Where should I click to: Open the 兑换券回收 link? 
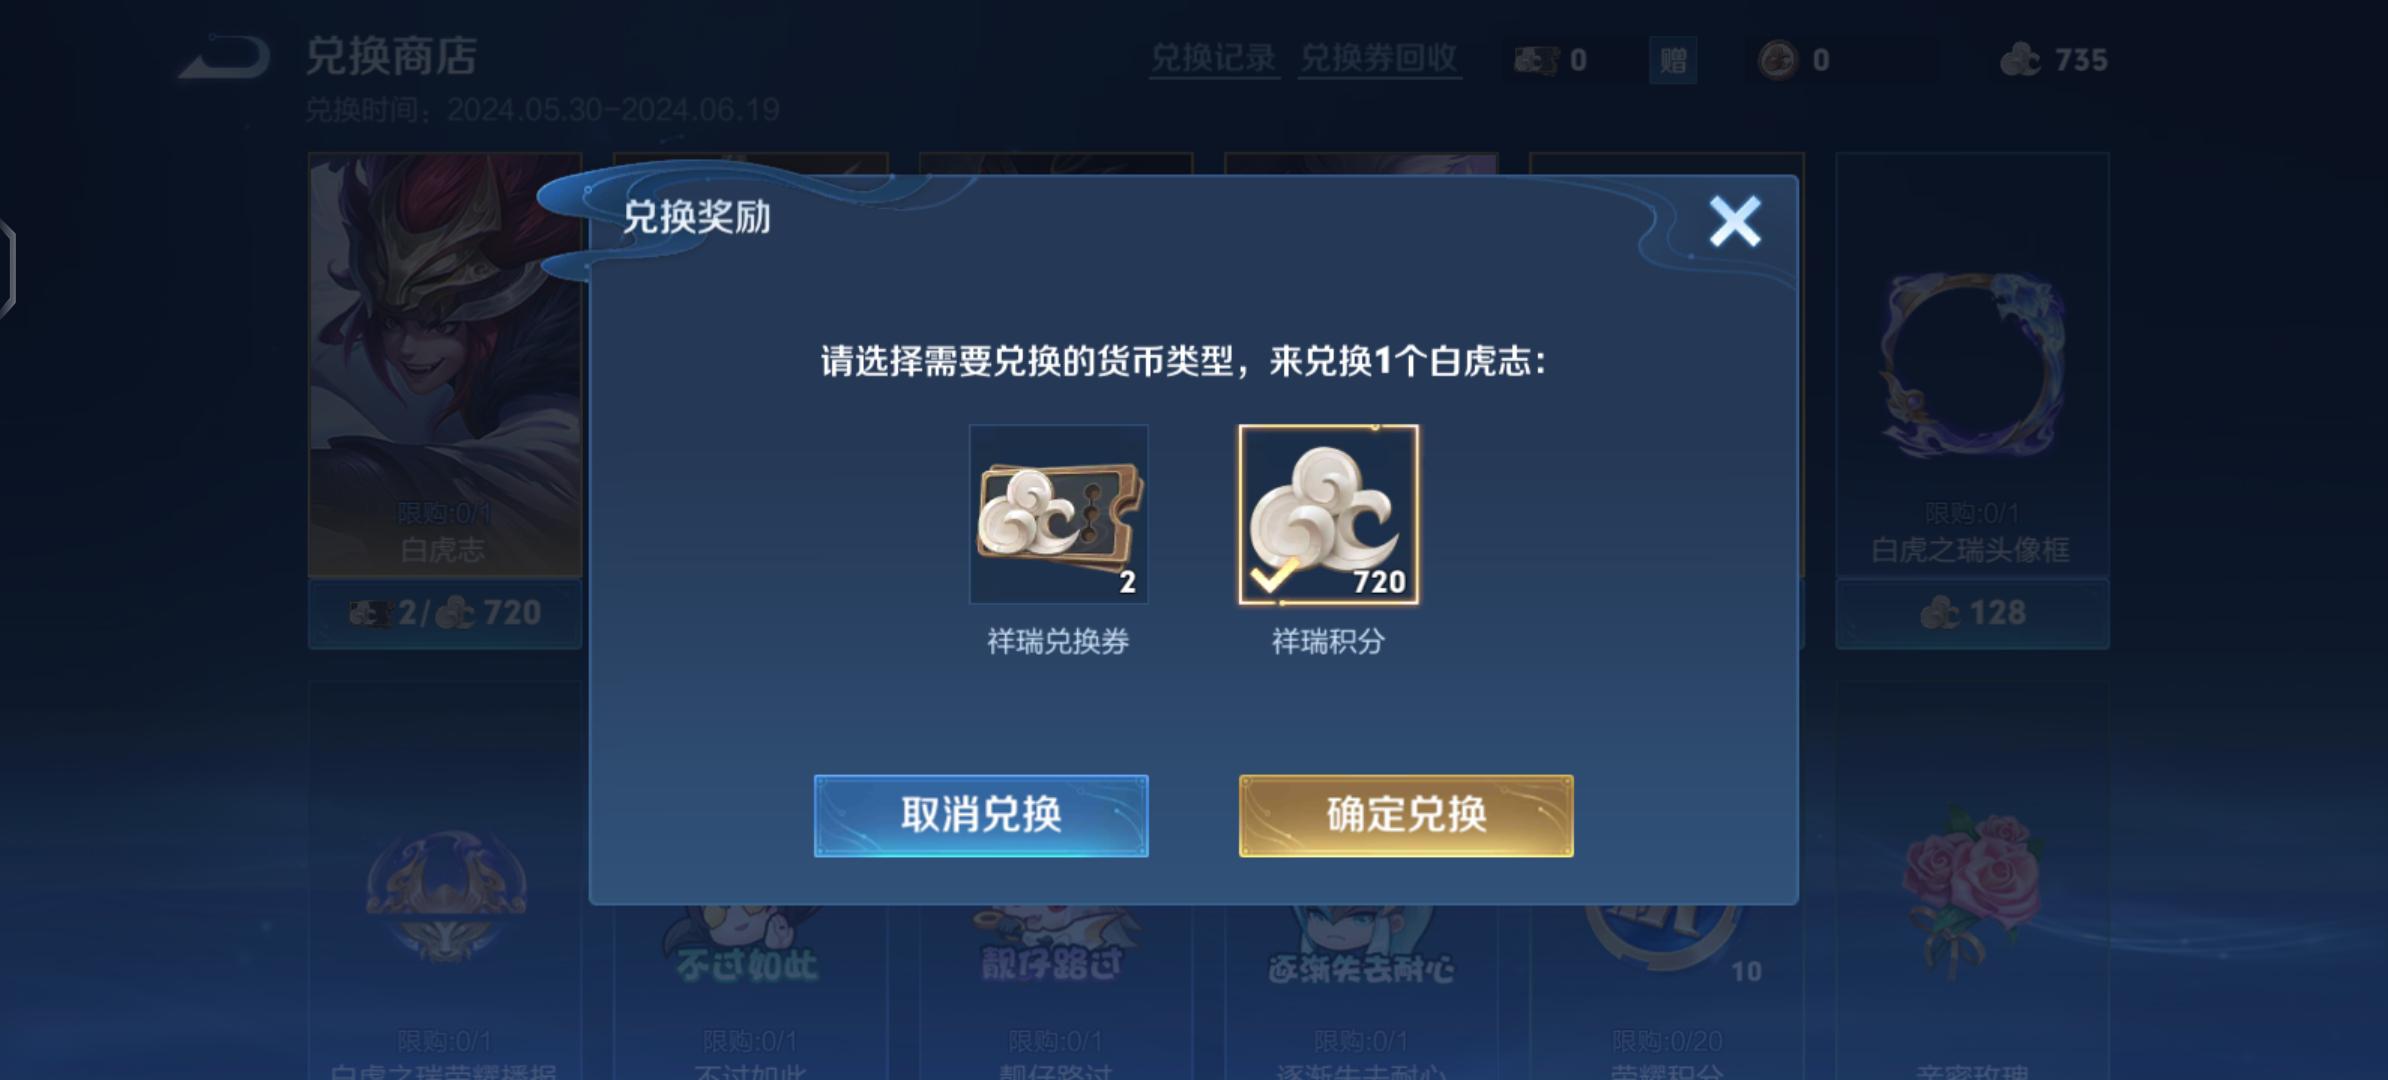click(x=1379, y=59)
